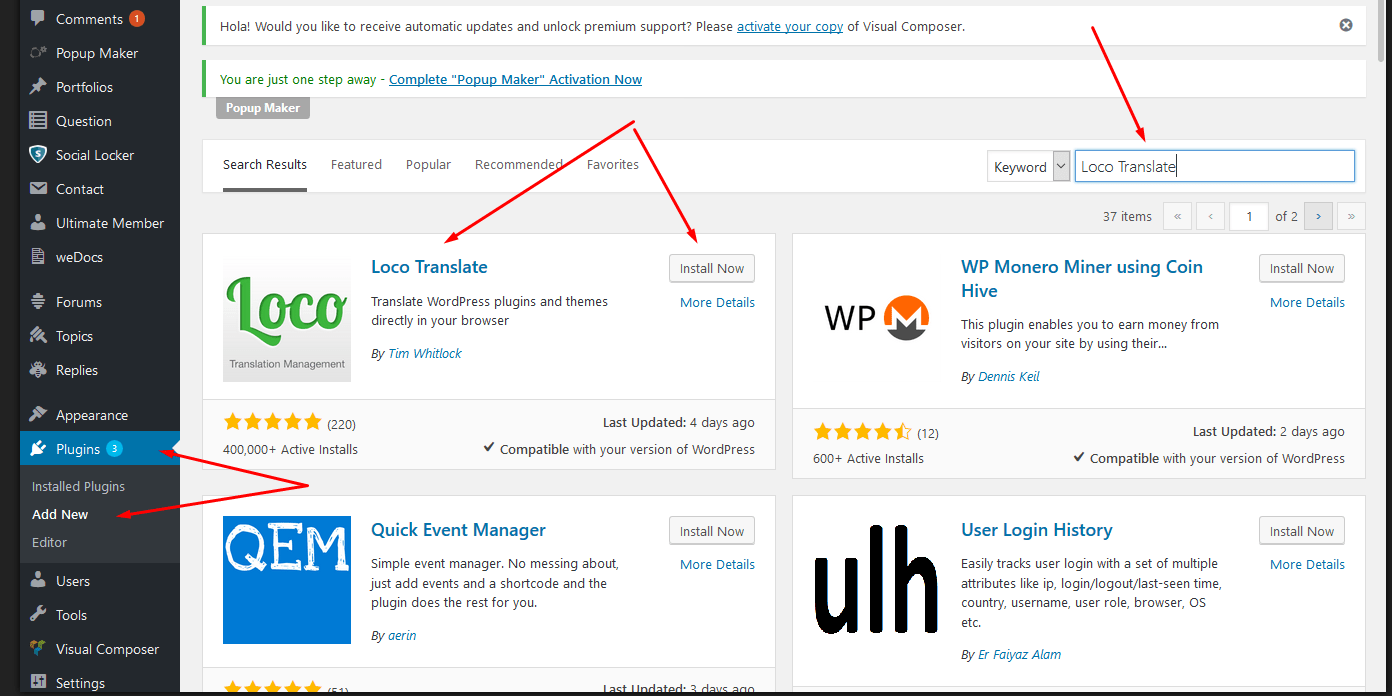Open More Details for WP Monero Miner
Image resolution: width=1392 pixels, height=696 pixels.
(1307, 303)
